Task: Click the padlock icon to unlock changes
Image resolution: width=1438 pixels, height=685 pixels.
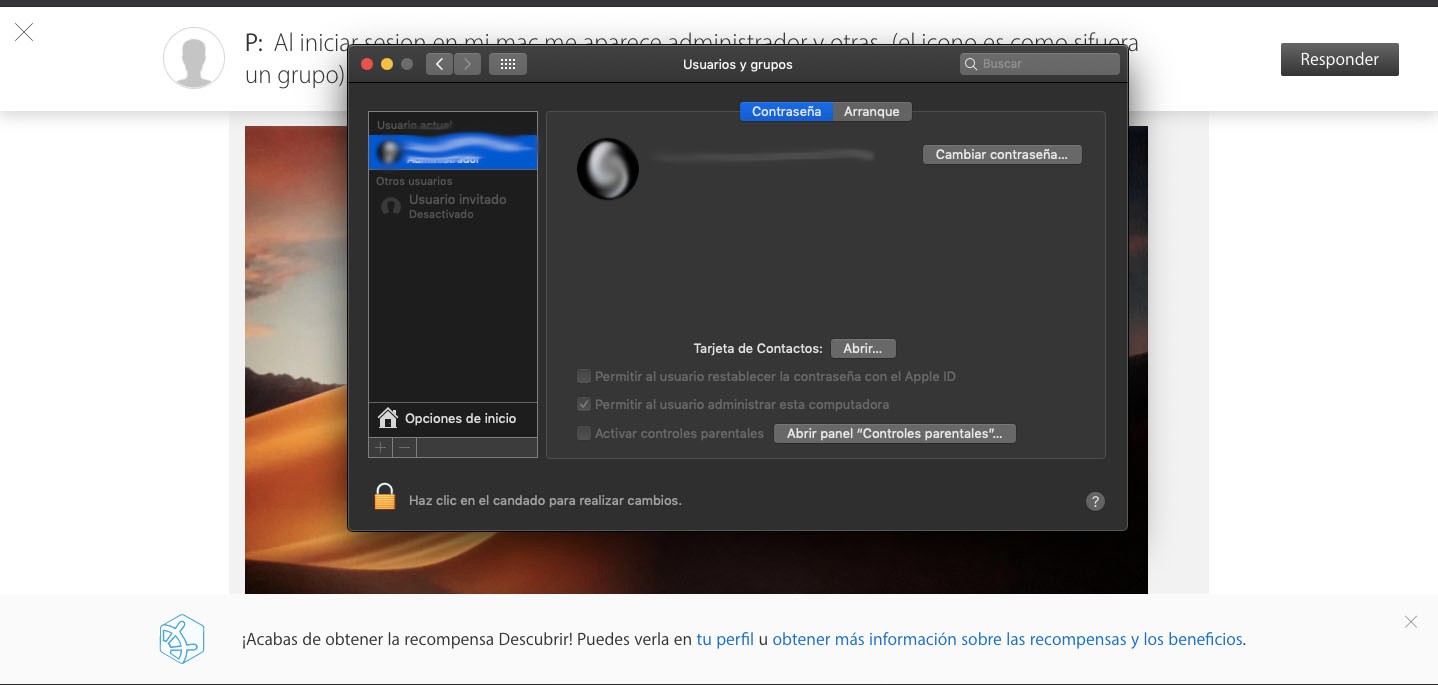Action: pos(385,497)
